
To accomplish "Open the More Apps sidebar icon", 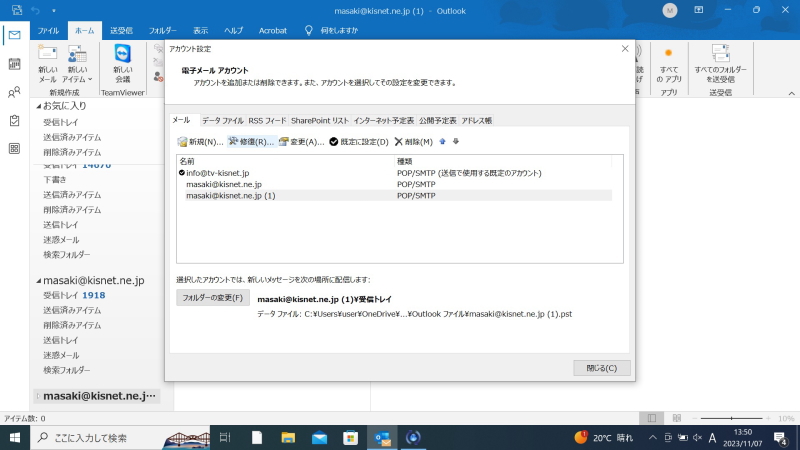I will tap(14, 148).
